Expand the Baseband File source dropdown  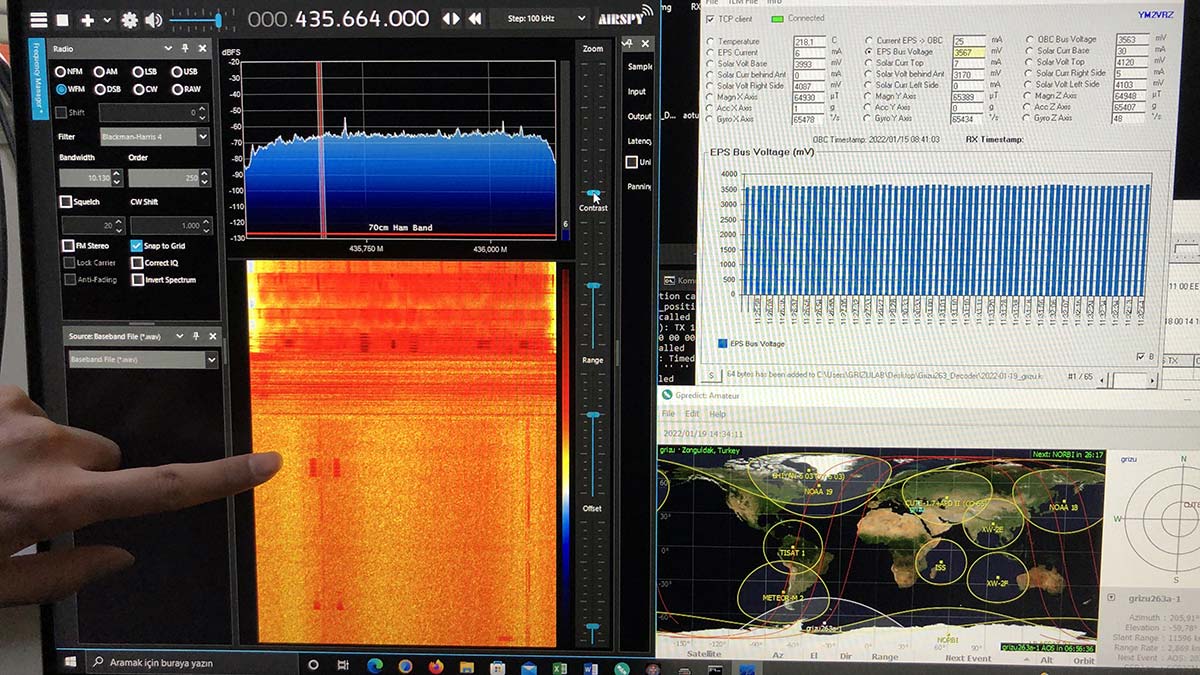pyautogui.click(x=211, y=359)
